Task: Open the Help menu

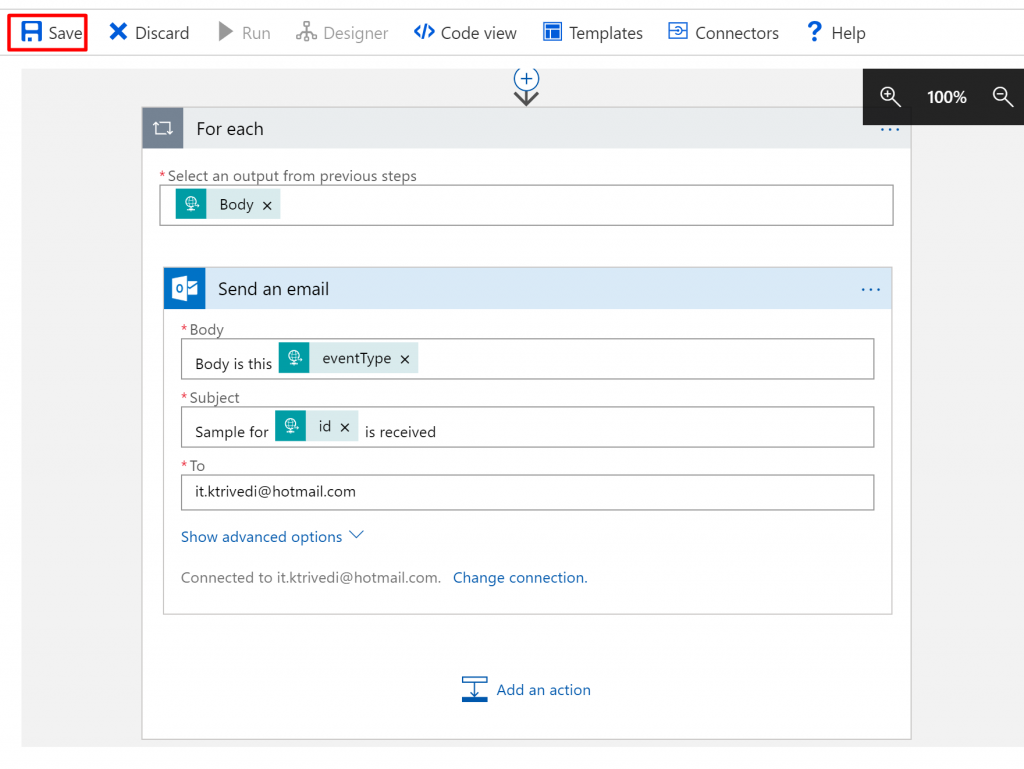Action: [x=836, y=33]
